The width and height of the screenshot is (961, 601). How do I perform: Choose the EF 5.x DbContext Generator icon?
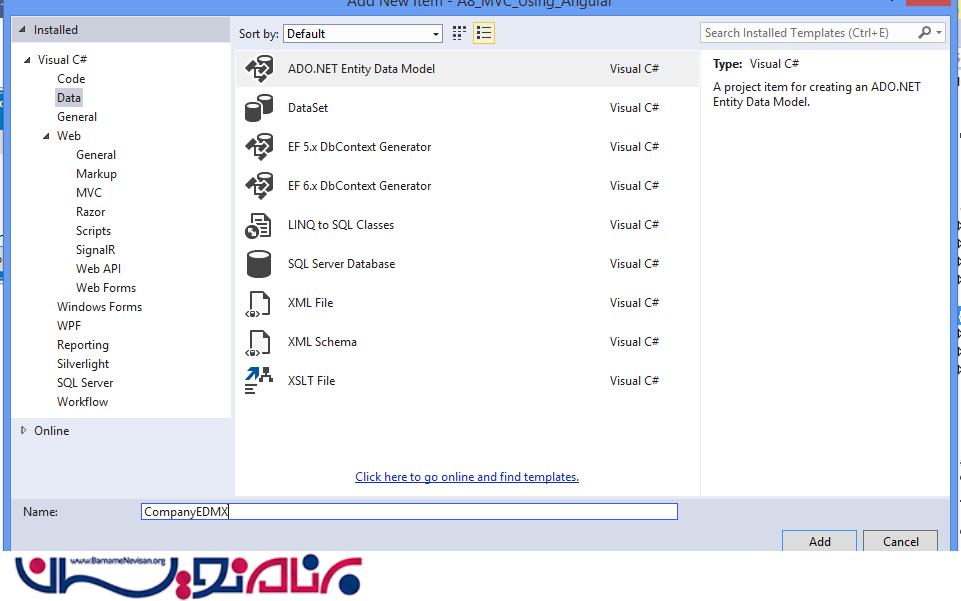tap(259, 147)
